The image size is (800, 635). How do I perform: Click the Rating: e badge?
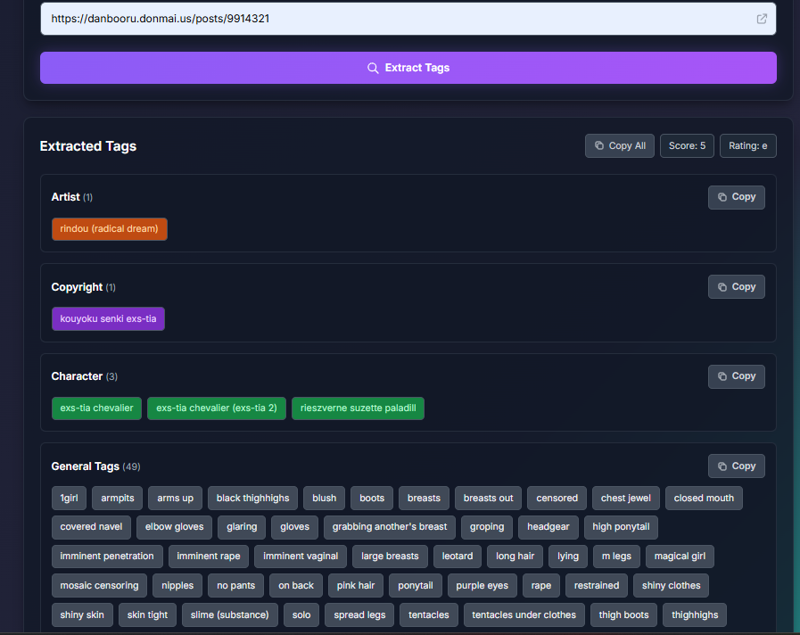point(748,146)
